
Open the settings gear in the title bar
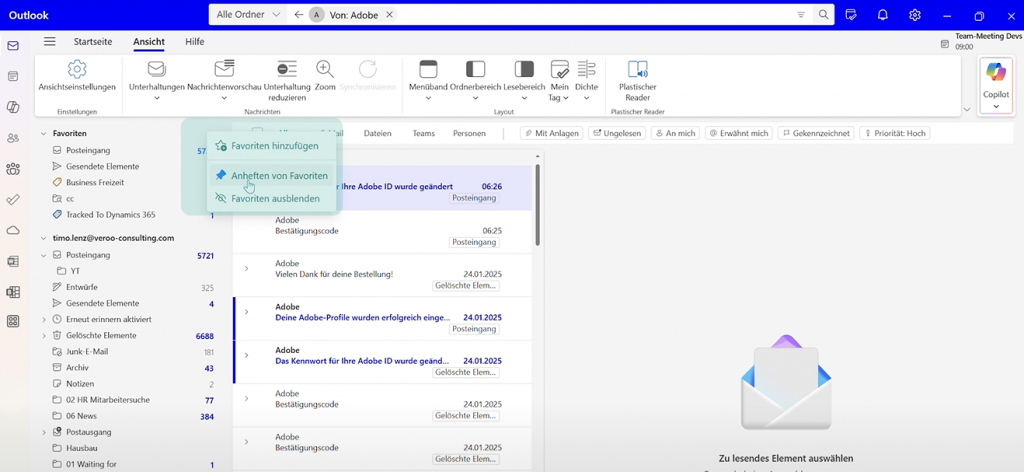pyautogui.click(x=915, y=14)
